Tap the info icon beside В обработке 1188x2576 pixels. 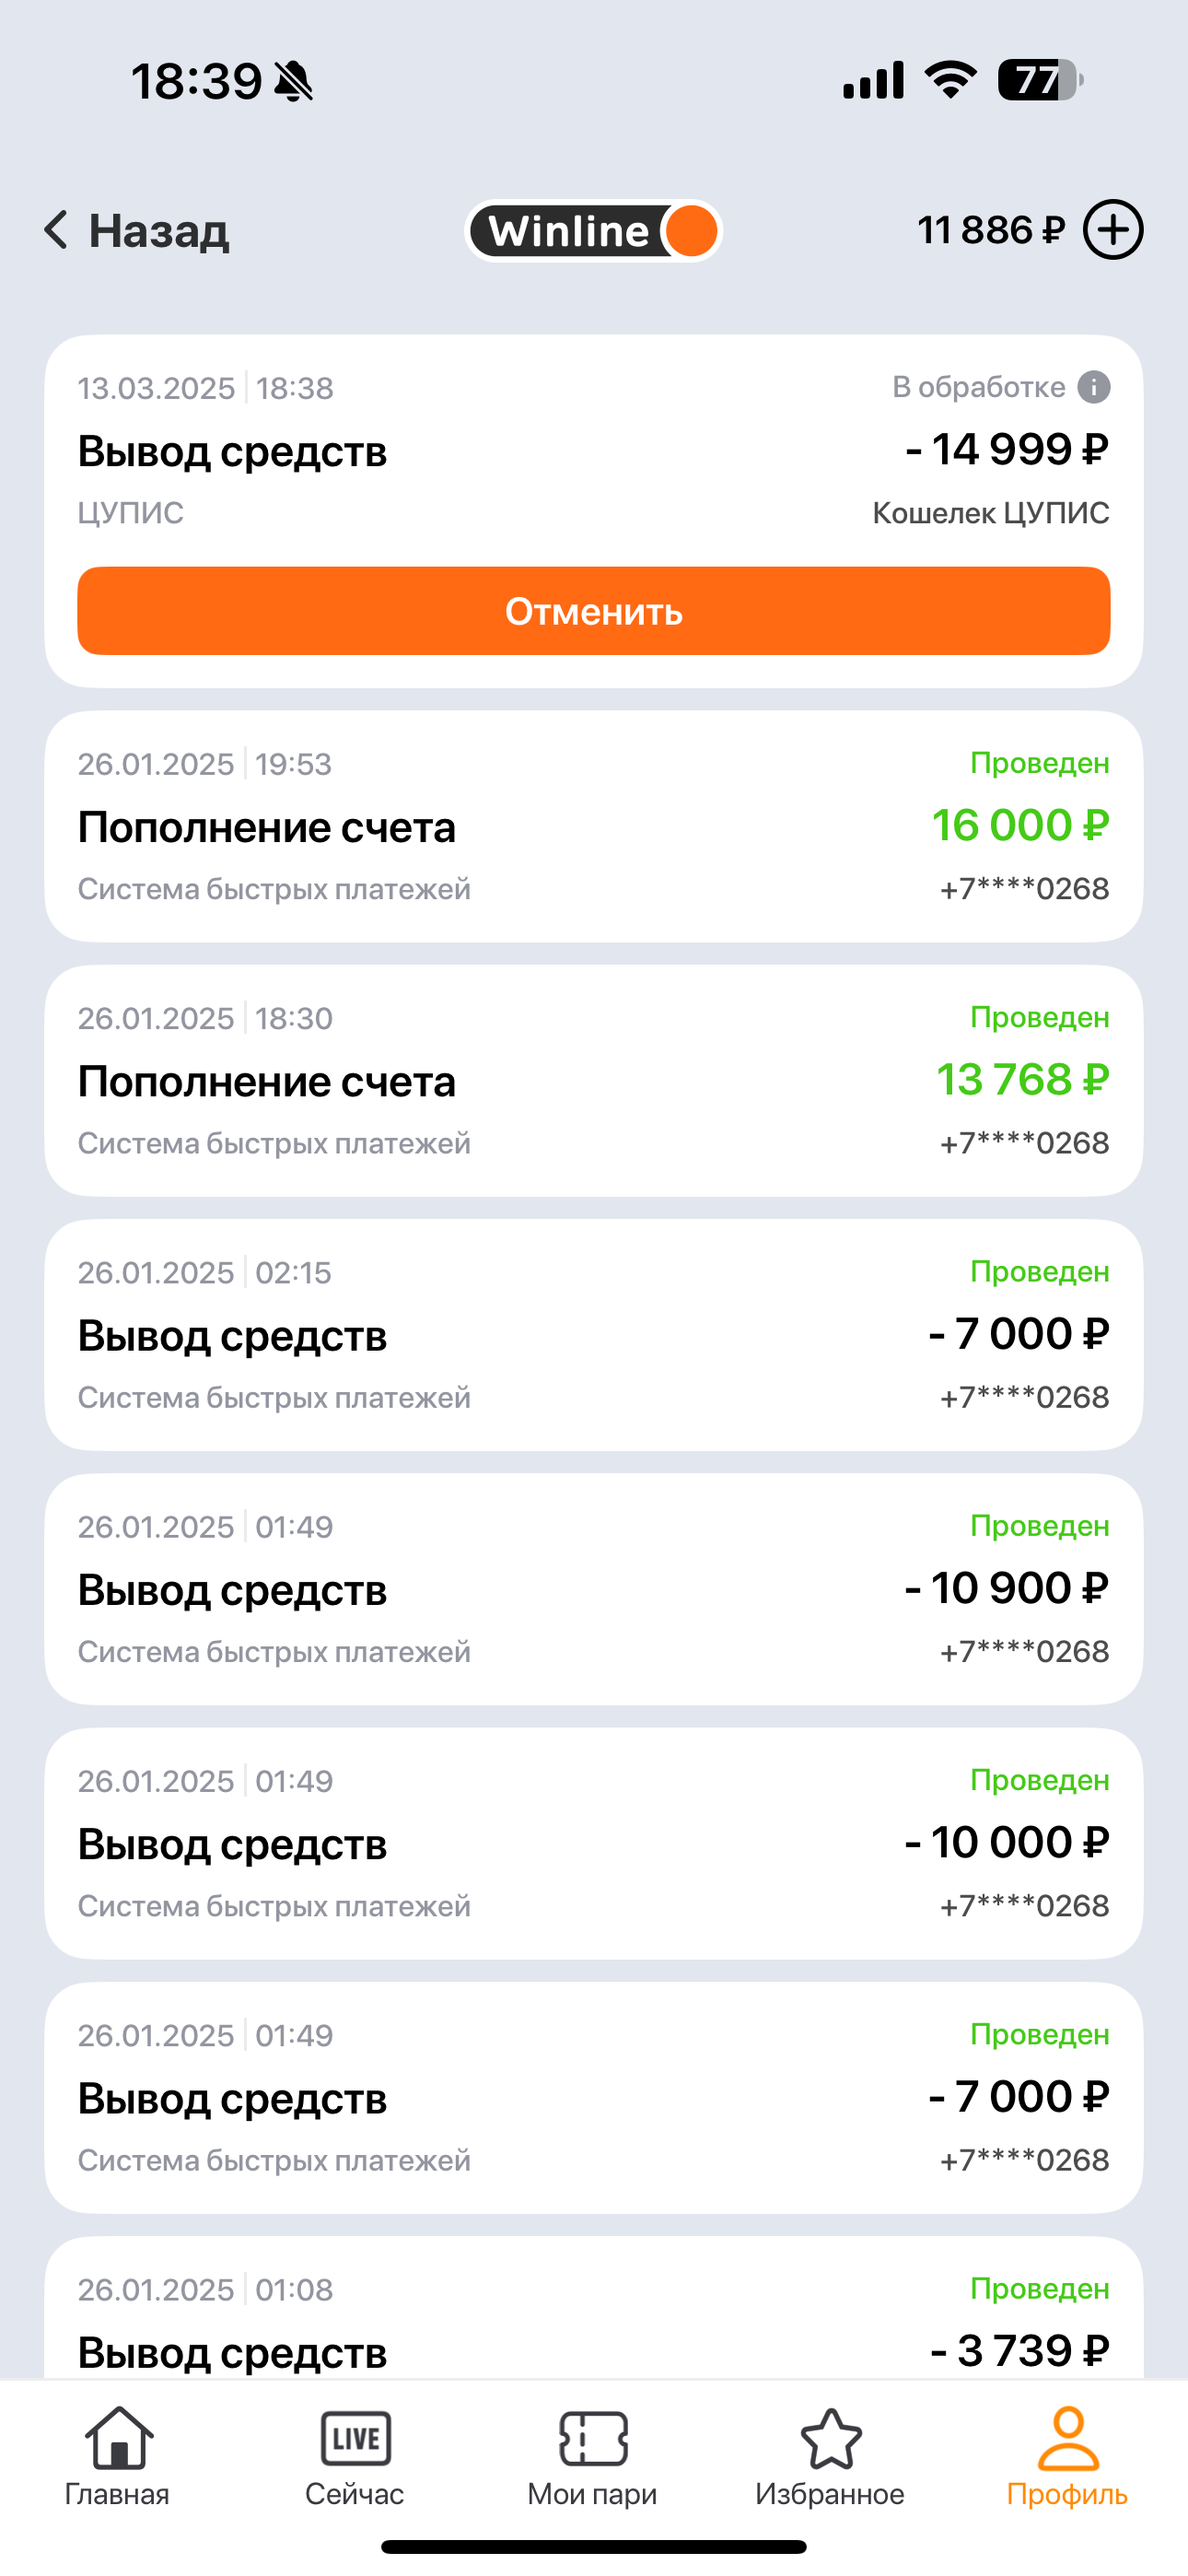pos(1093,387)
